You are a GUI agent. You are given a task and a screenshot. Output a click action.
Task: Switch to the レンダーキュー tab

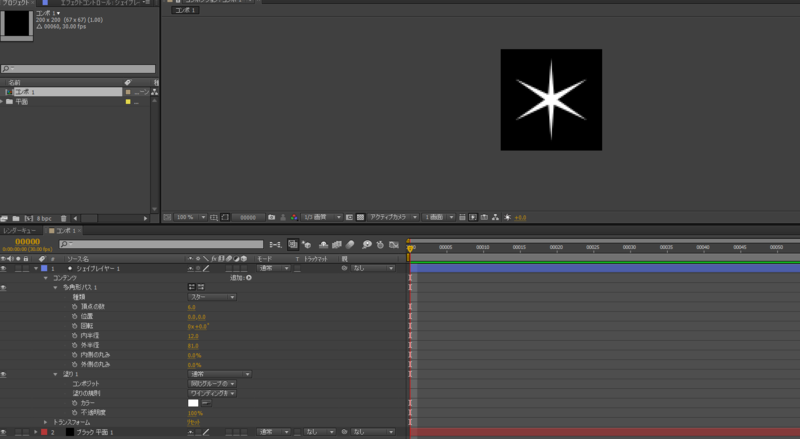(19, 231)
